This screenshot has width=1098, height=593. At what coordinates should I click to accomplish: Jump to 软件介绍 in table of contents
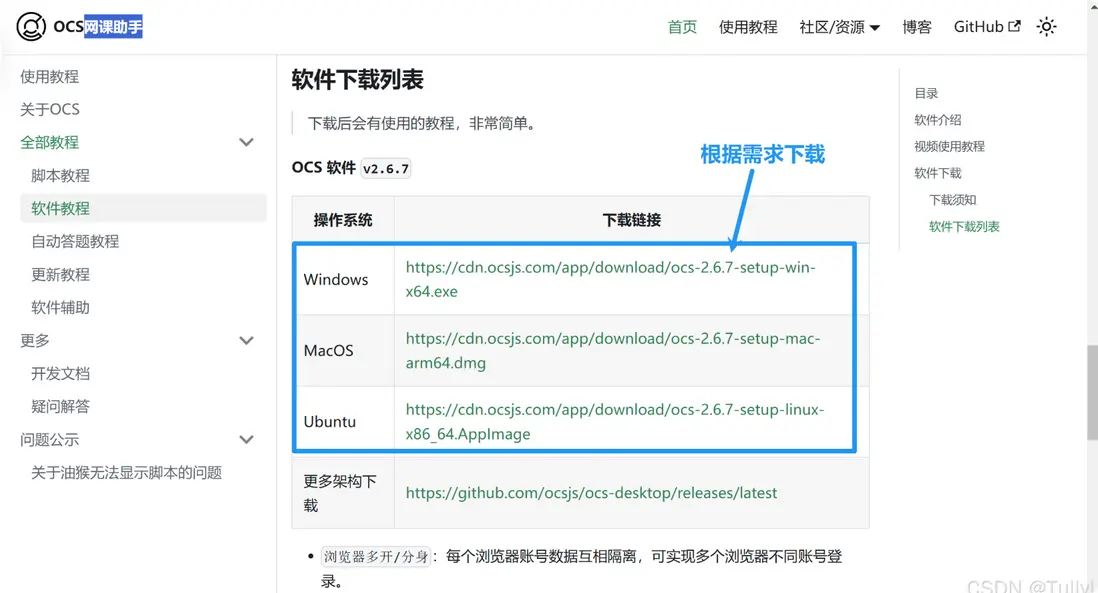click(938, 120)
